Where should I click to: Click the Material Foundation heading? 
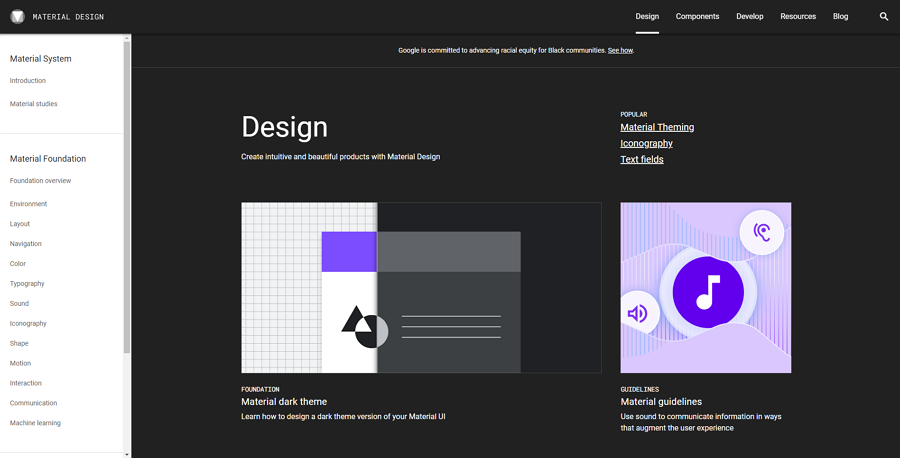pyautogui.click(x=48, y=159)
